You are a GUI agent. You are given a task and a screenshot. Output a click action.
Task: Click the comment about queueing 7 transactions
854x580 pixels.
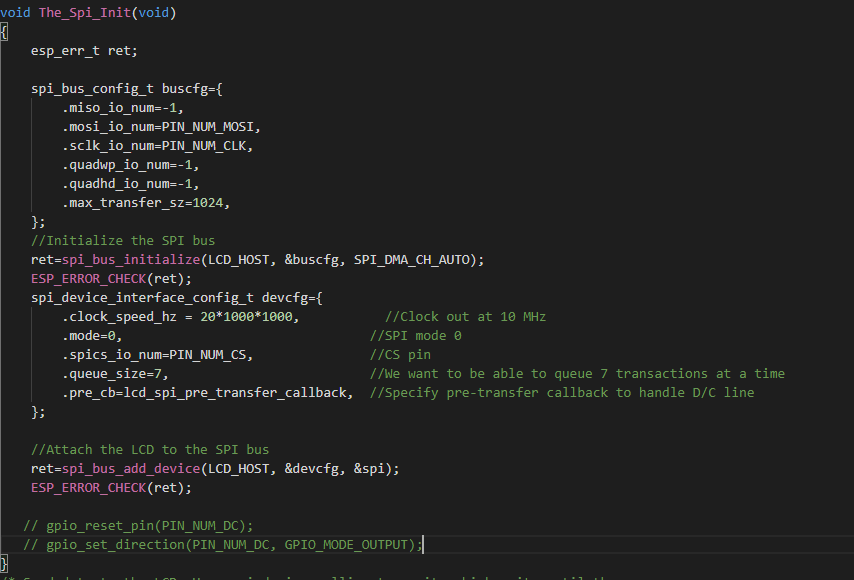(x=577, y=374)
